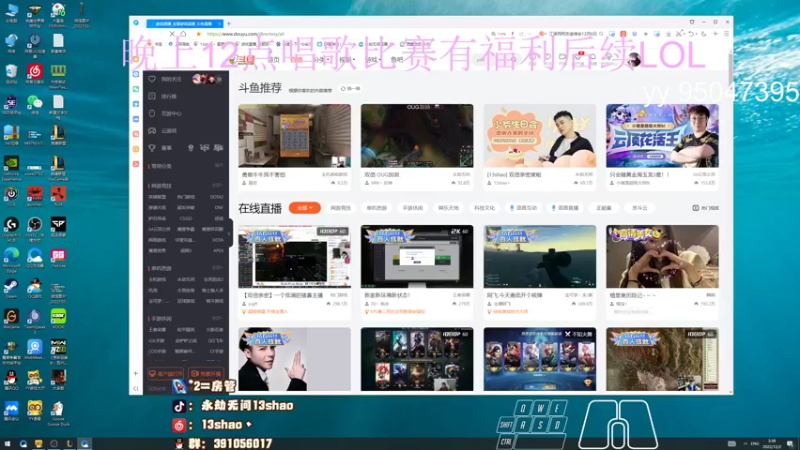Click the DNF category link in sidebar
800x450 pixels.
219,208
